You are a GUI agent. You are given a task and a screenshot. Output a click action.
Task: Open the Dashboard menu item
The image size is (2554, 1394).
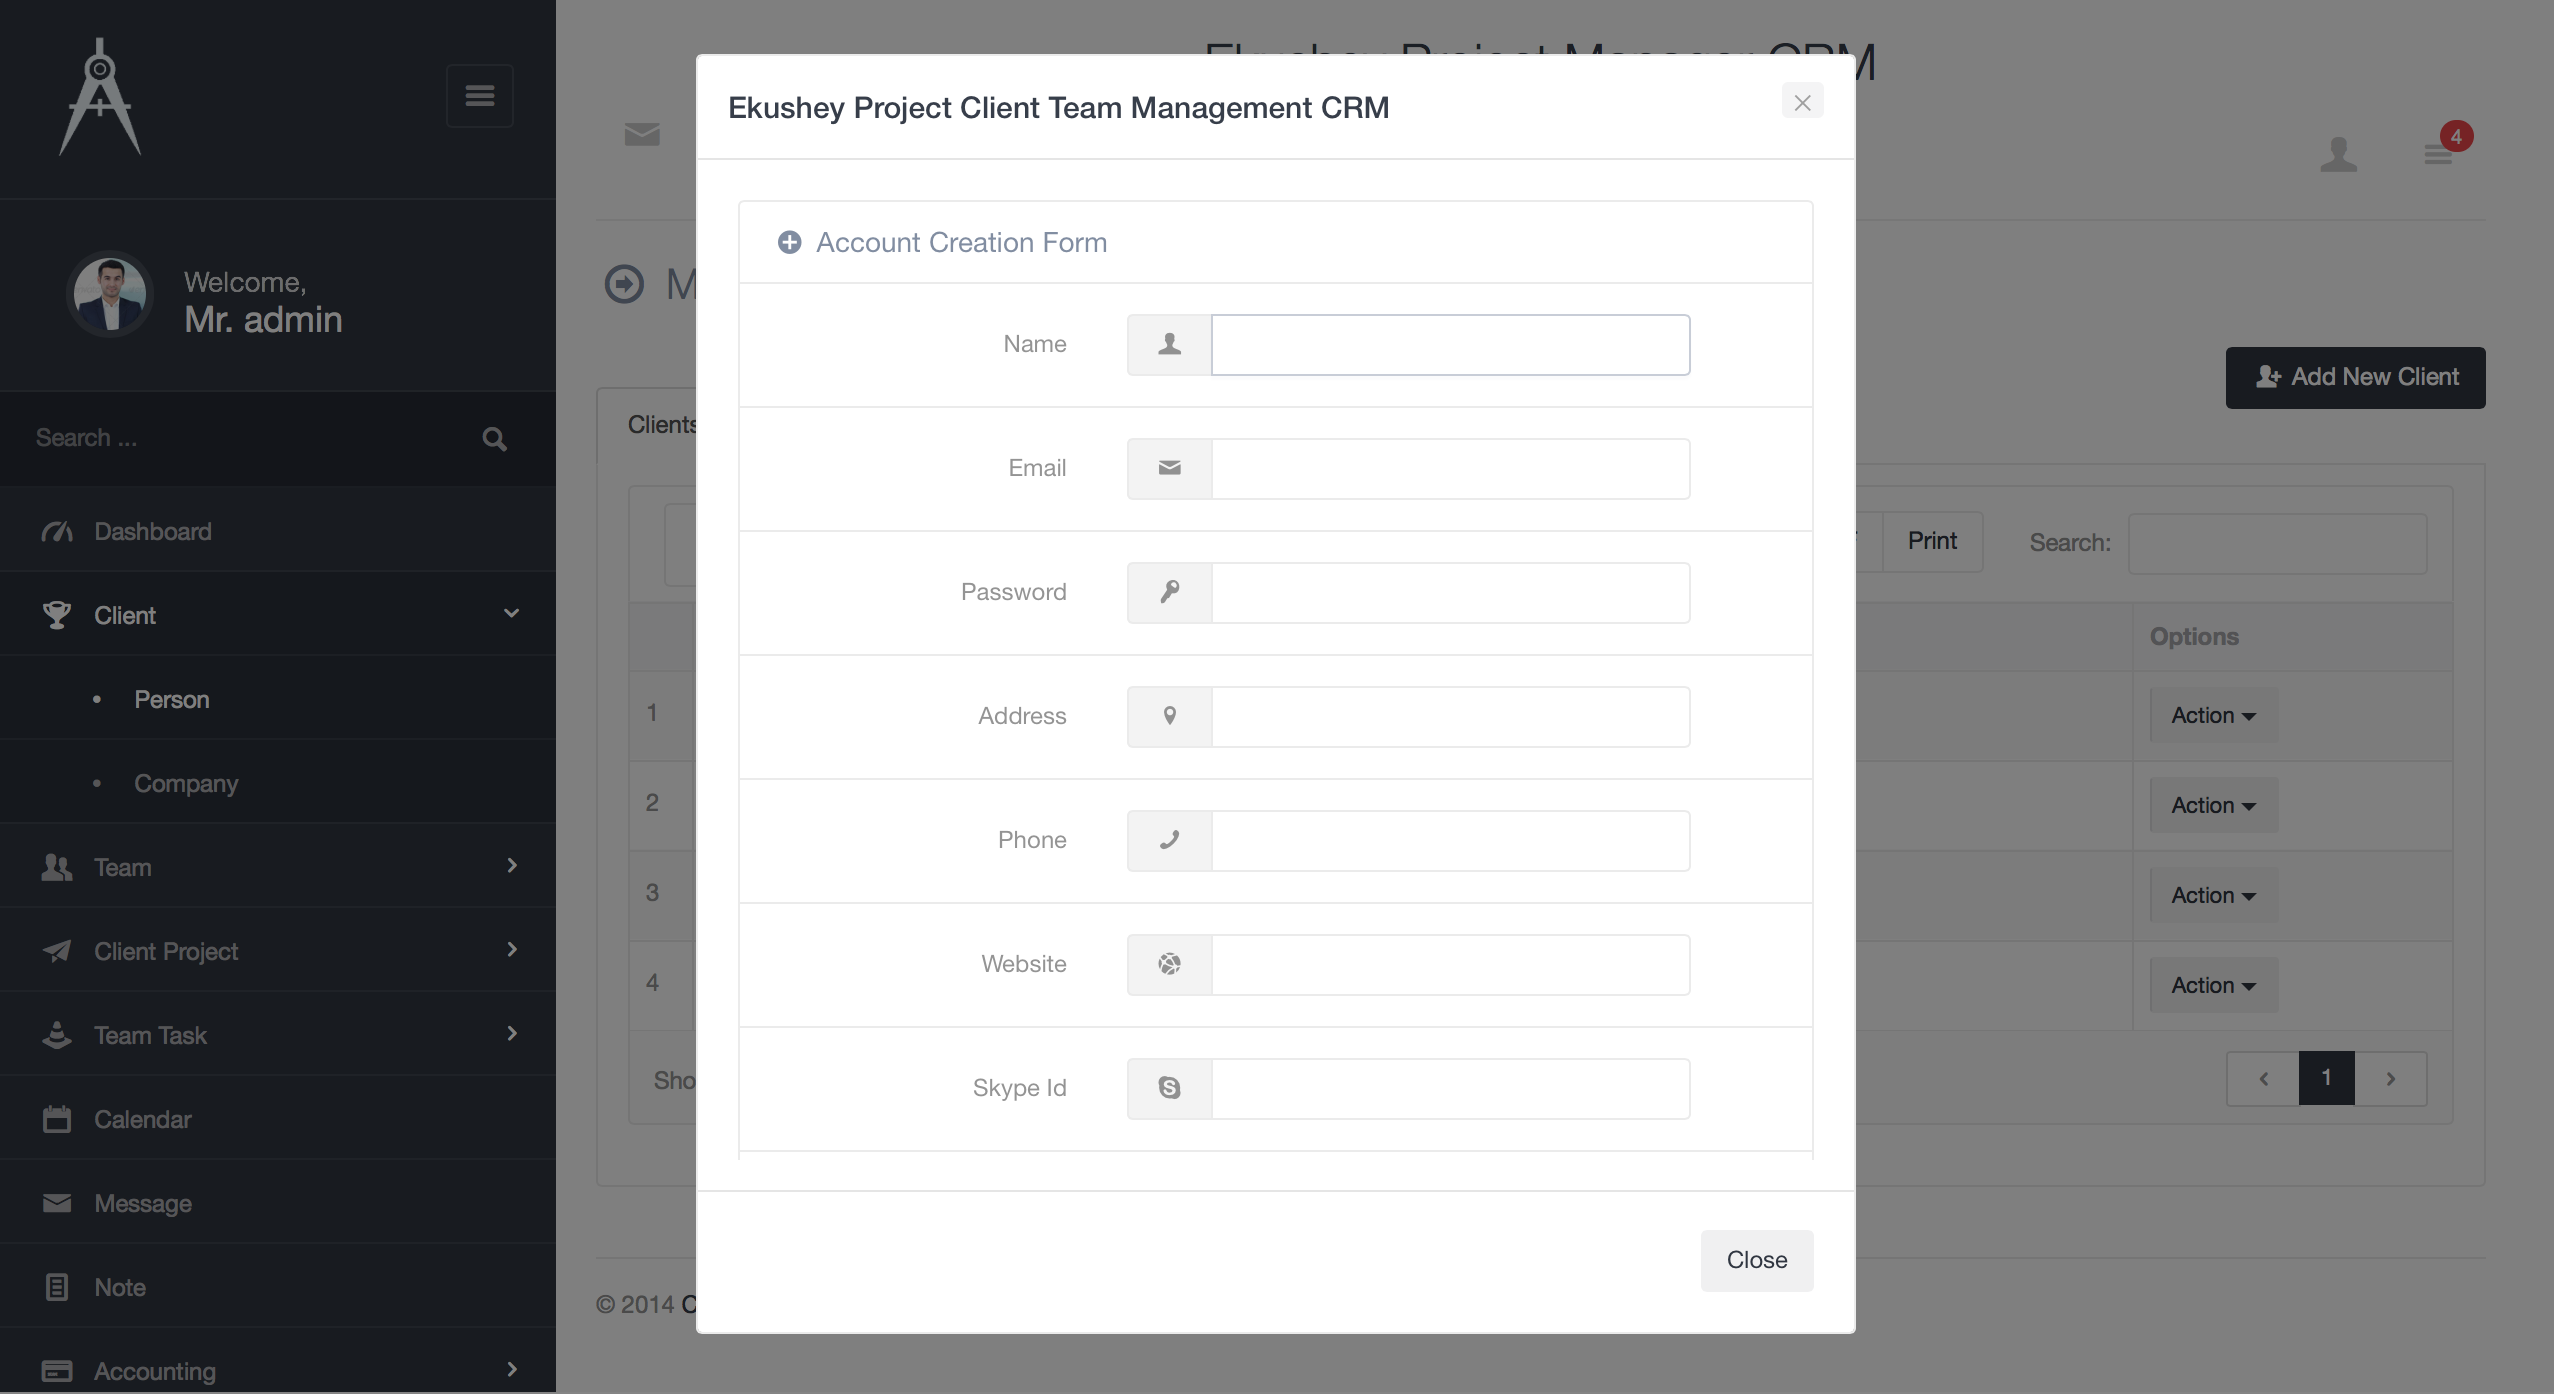coord(153,531)
